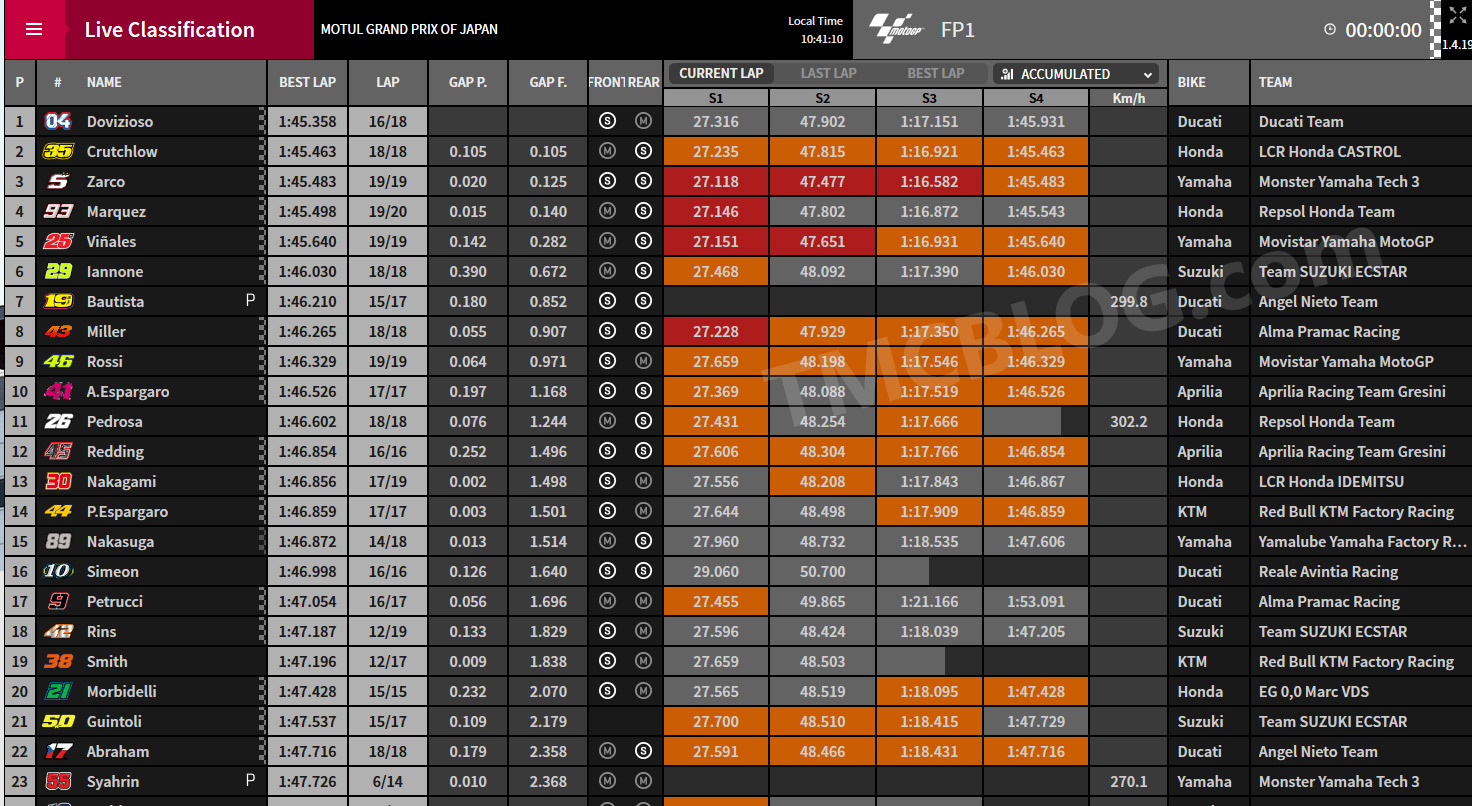The width and height of the screenshot is (1472, 806).
Task: Select Rins' number 42 badge
Action: tap(58, 631)
